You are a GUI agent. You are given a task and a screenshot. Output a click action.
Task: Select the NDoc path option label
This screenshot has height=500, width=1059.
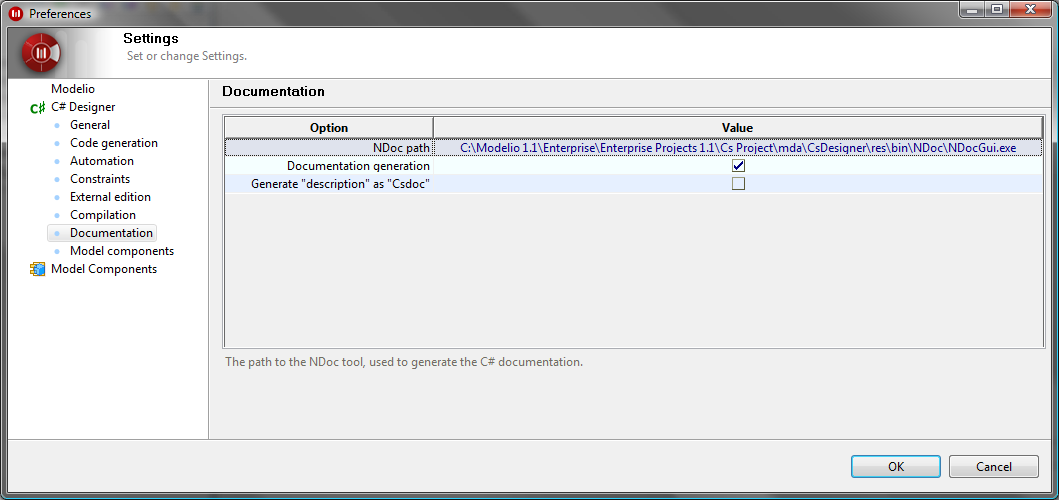tap(401, 147)
